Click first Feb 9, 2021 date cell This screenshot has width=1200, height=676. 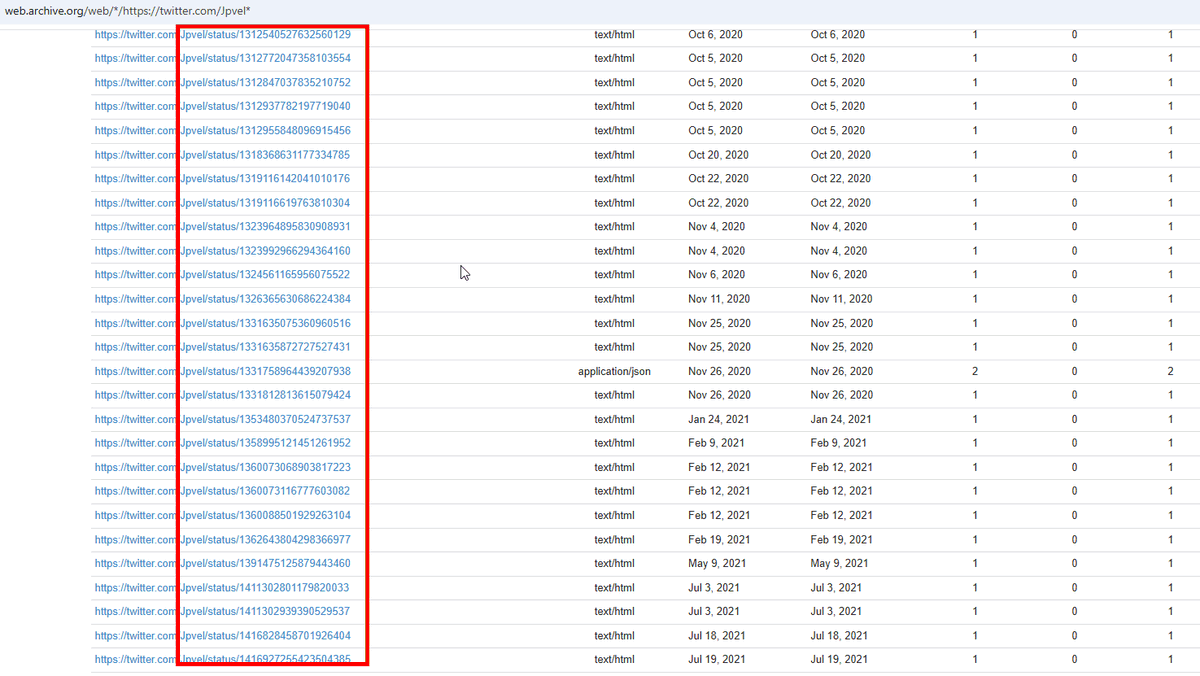point(715,443)
